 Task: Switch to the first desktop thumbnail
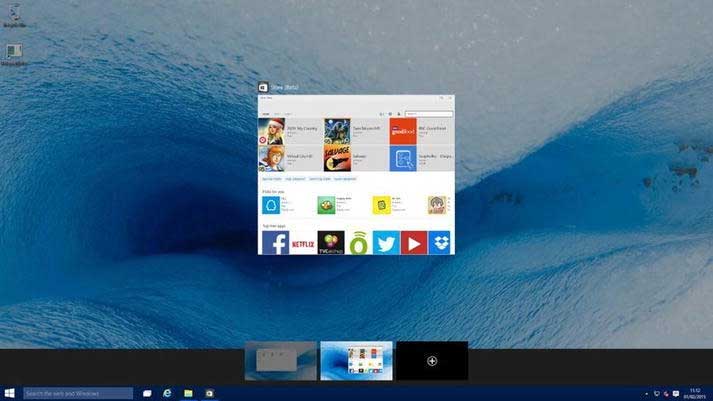(281, 361)
